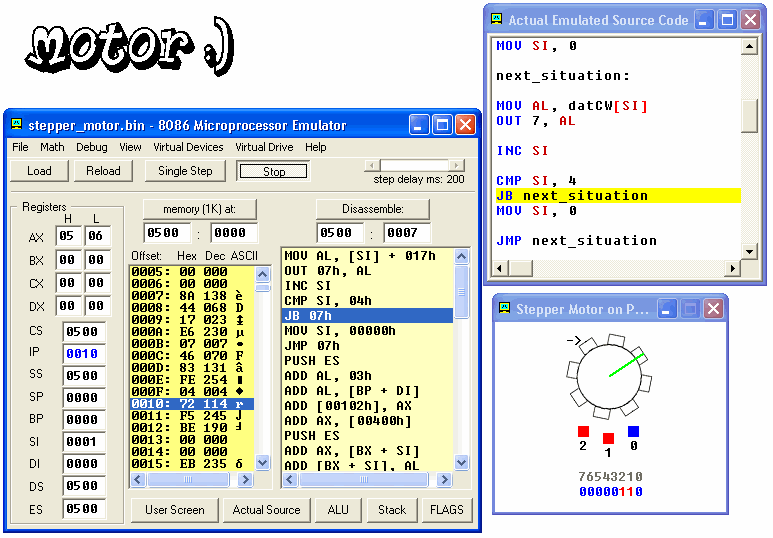This screenshot has width=773, height=538.
Task: Click the blue magnet indicator 0
Action: [x=633, y=431]
